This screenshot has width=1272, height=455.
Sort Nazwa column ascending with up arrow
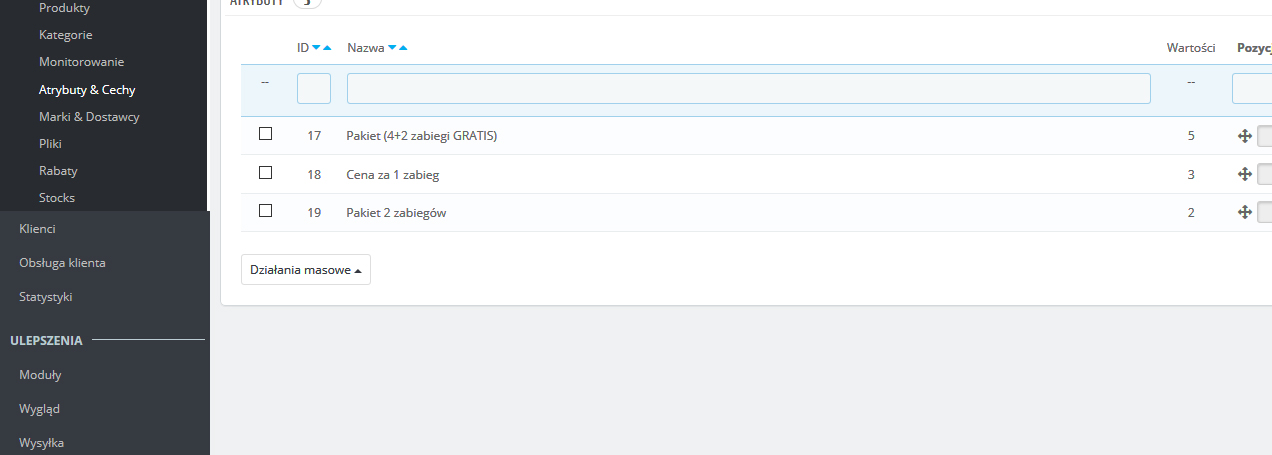[x=402, y=48]
